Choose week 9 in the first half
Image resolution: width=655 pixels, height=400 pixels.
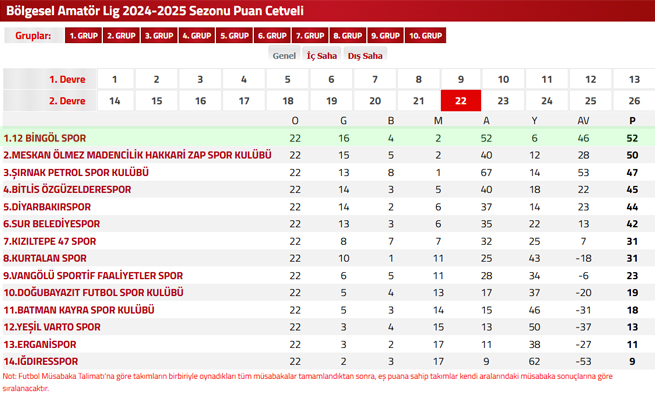[x=461, y=79]
